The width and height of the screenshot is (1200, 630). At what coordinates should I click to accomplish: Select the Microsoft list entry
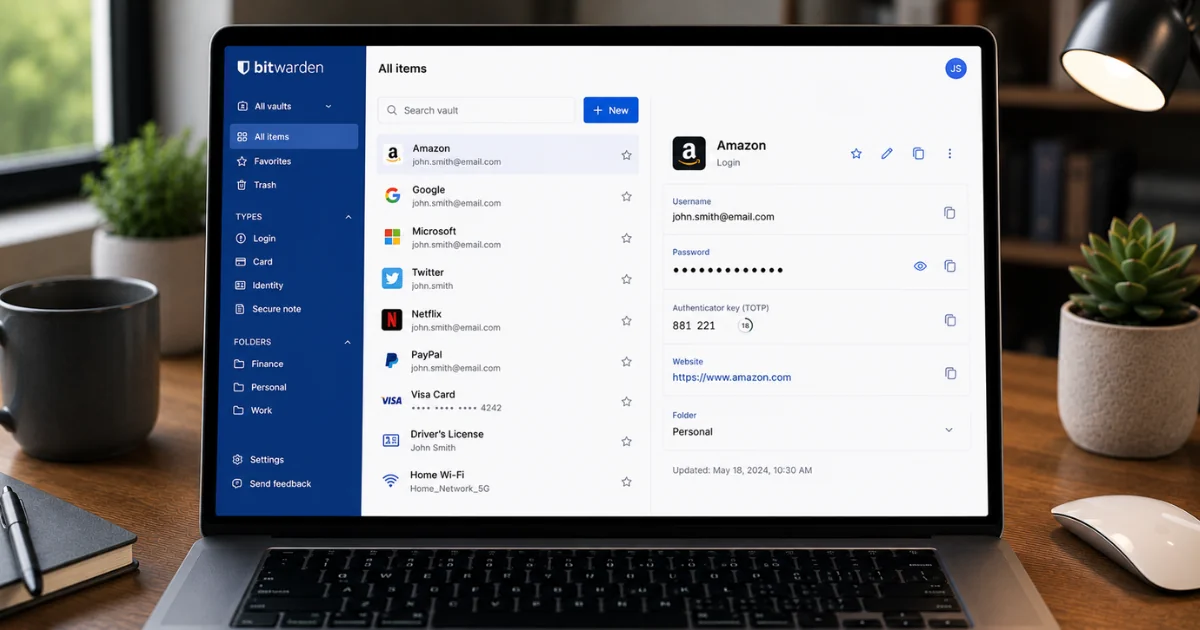click(x=508, y=237)
